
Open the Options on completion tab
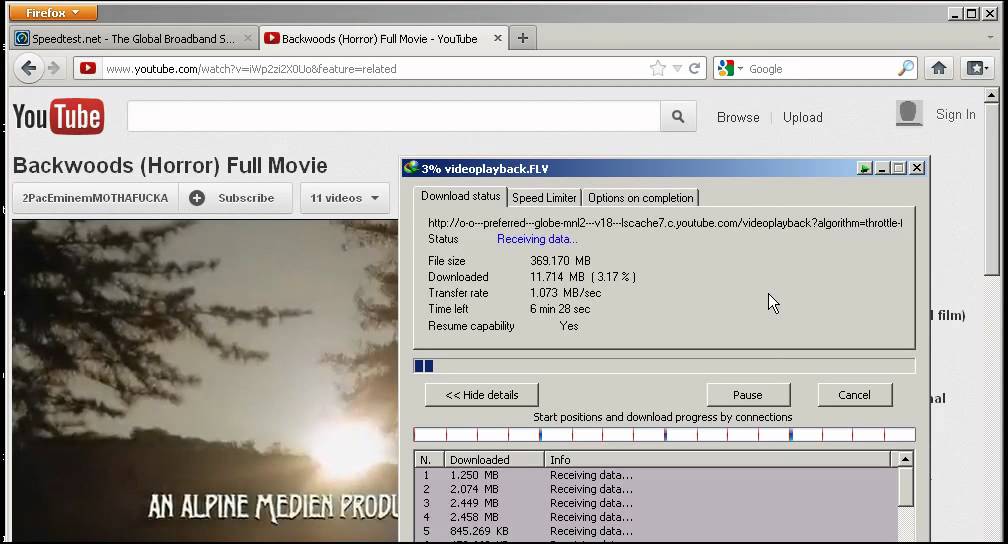[x=640, y=198]
